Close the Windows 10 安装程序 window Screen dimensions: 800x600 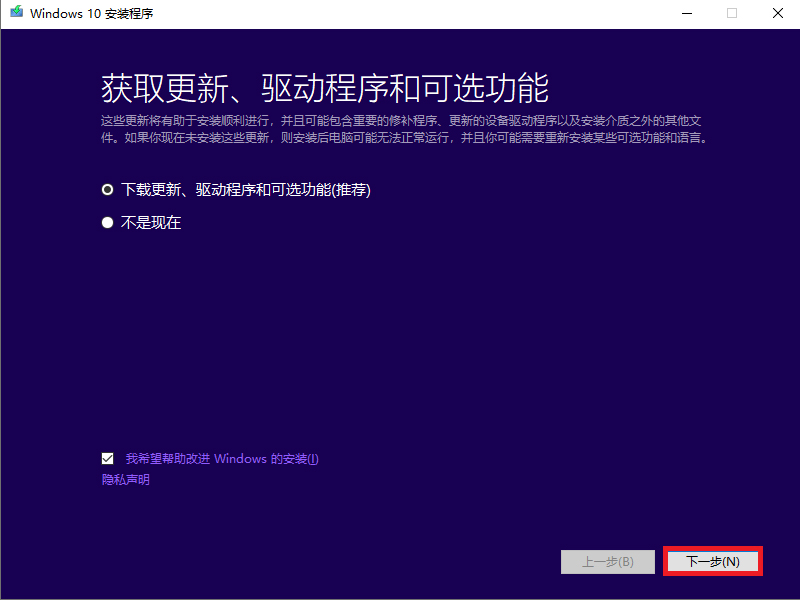[x=777, y=13]
